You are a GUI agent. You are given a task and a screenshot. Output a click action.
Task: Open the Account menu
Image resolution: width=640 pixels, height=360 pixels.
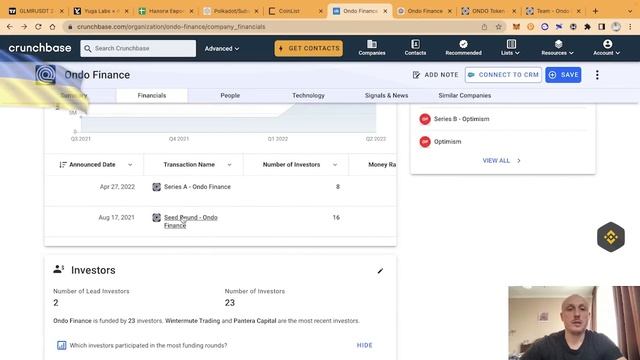tap(607, 48)
